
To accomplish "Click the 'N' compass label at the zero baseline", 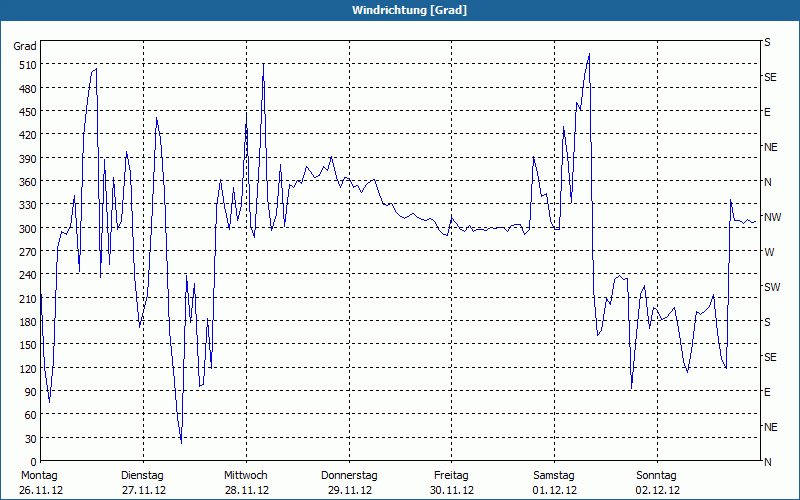I will click(x=767, y=462).
